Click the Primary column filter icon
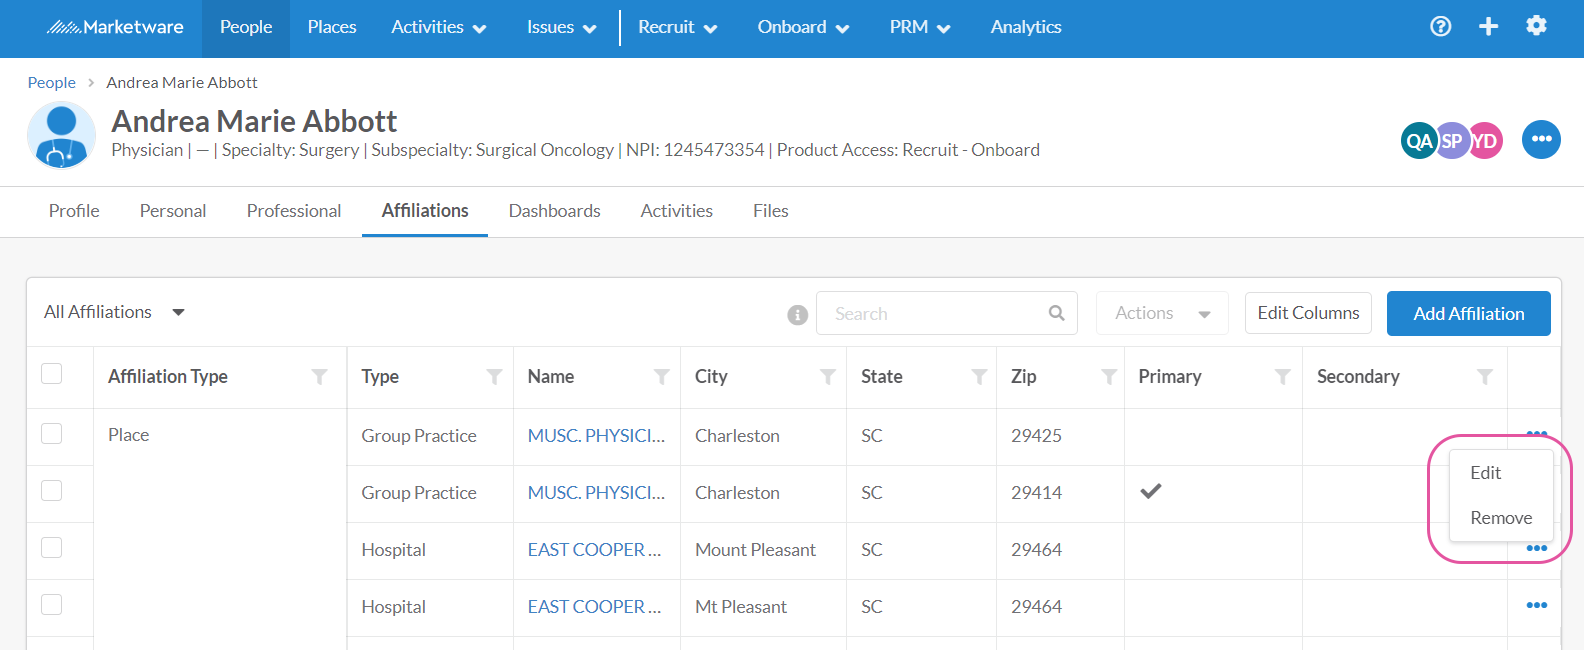This screenshot has height=650, width=1584. coord(1282,377)
